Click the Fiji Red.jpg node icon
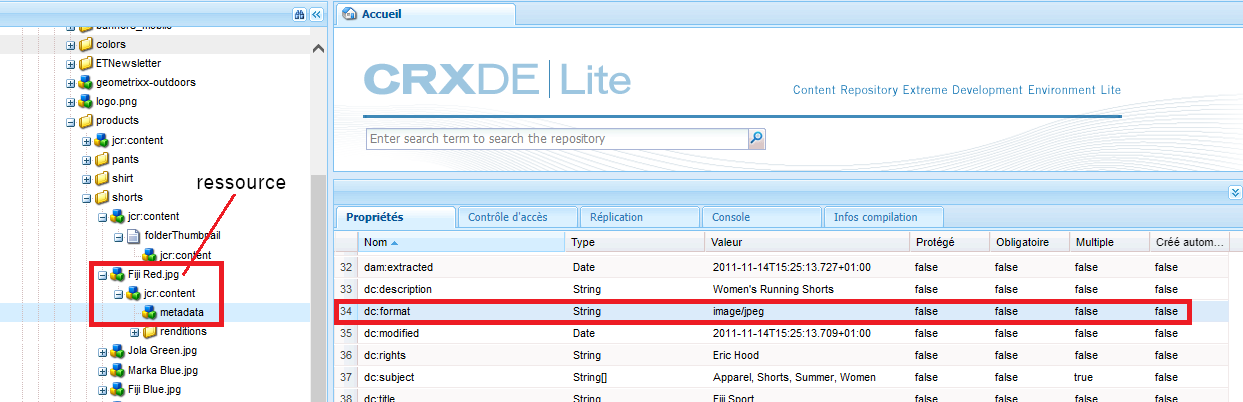1243x402 pixels. pyautogui.click(x=118, y=274)
